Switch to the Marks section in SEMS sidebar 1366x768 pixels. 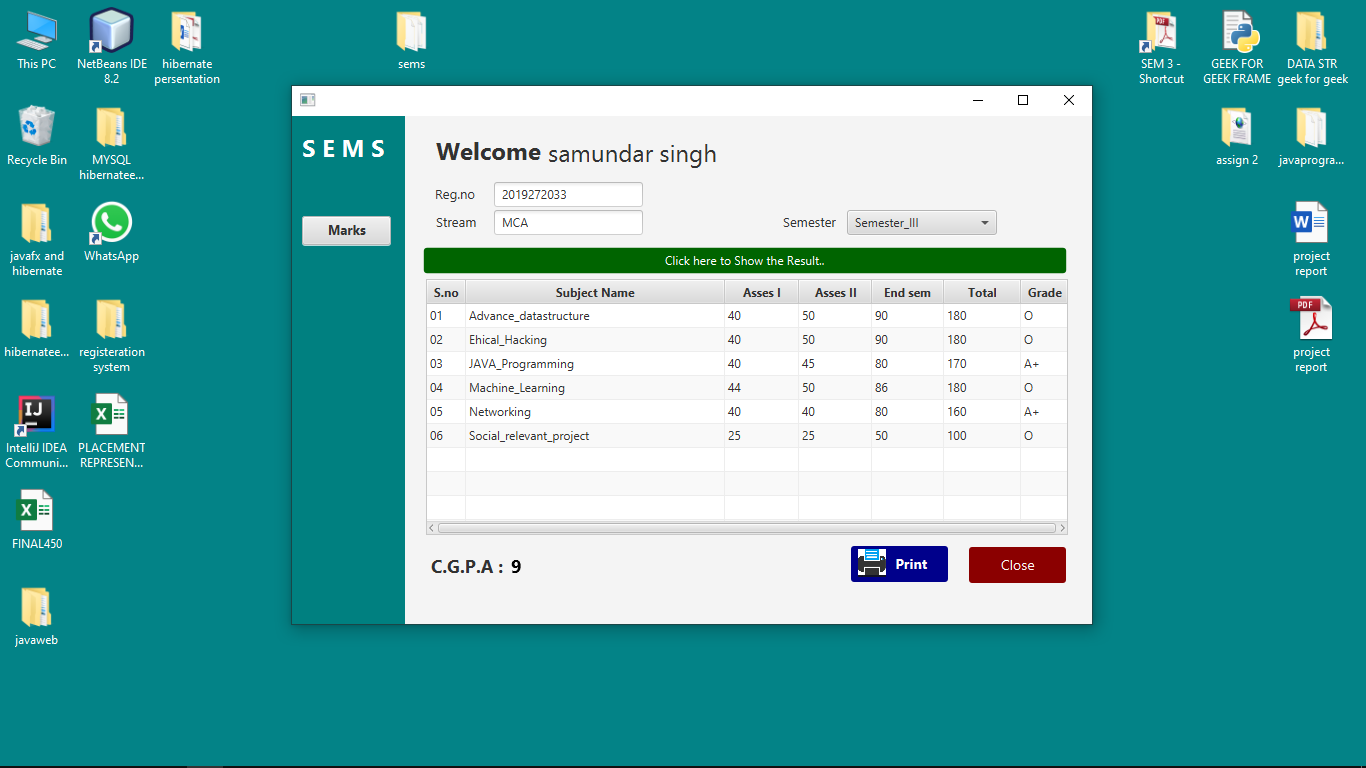click(x=346, y=230)
